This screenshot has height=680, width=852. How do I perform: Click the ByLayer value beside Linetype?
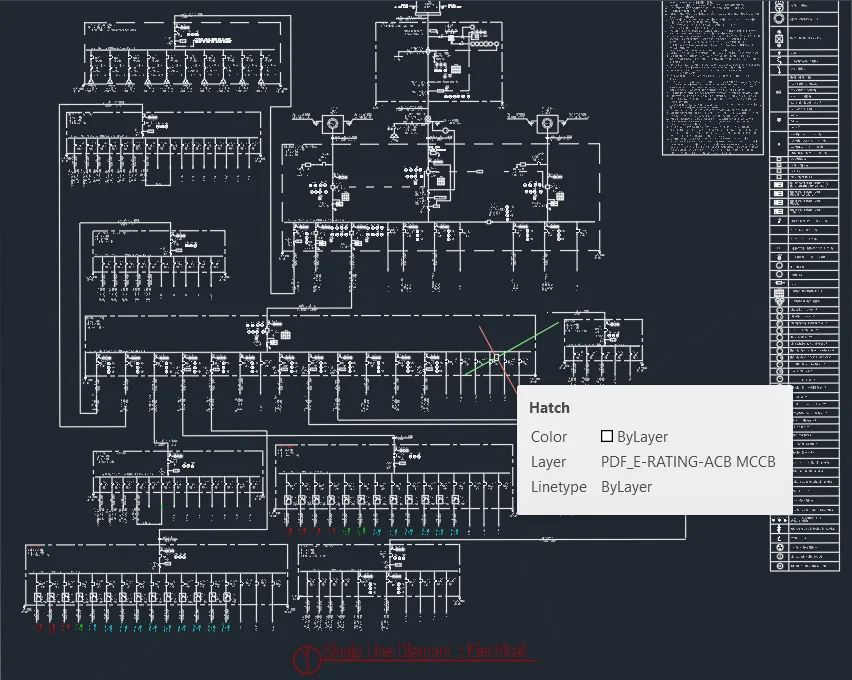[627, 487]
